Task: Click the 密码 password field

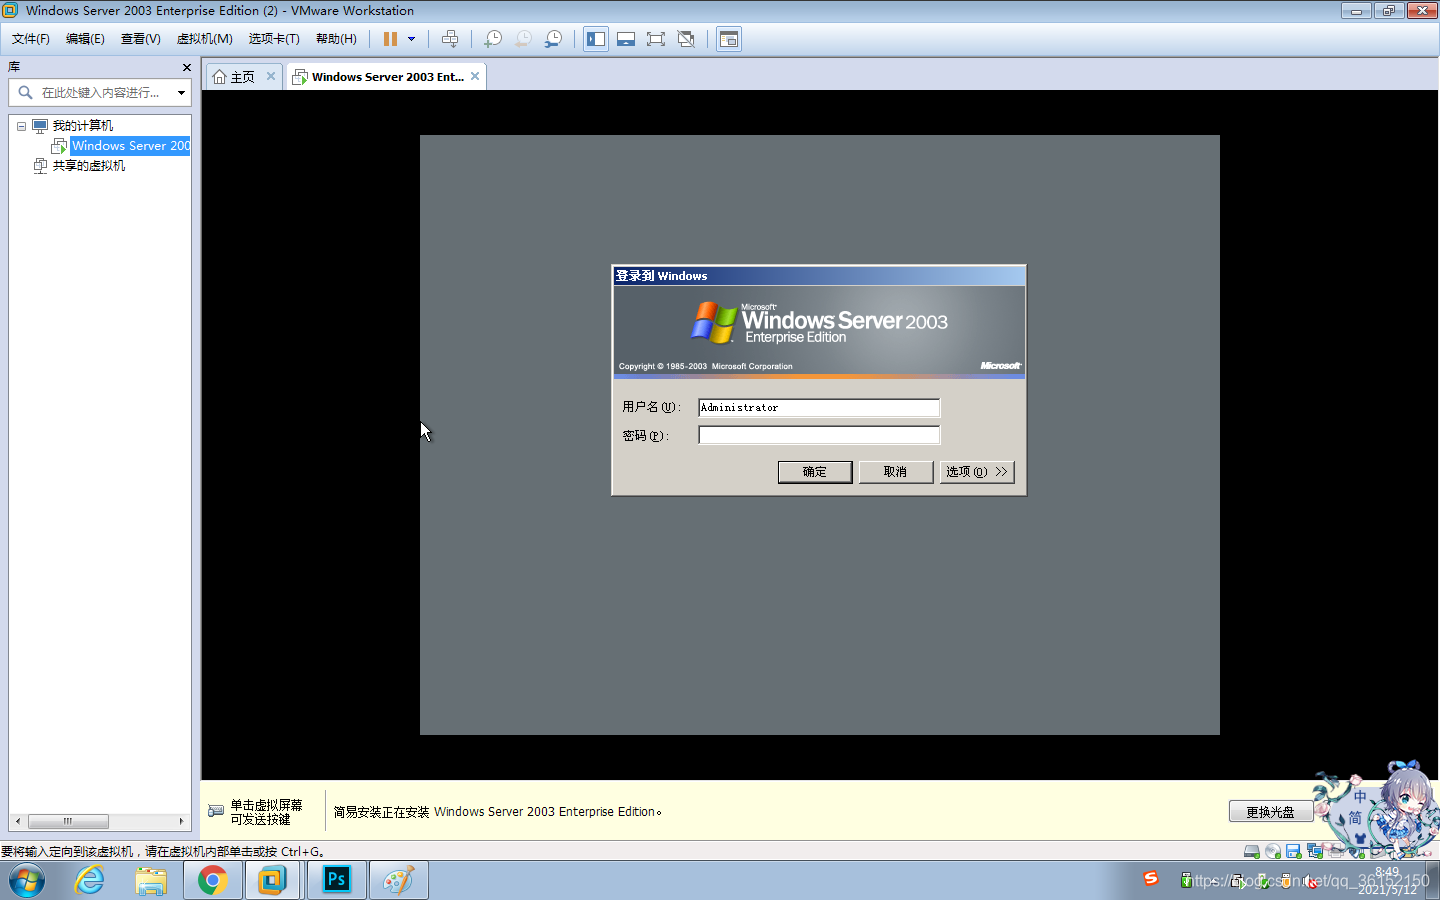Action: click(x=819, y=435)
